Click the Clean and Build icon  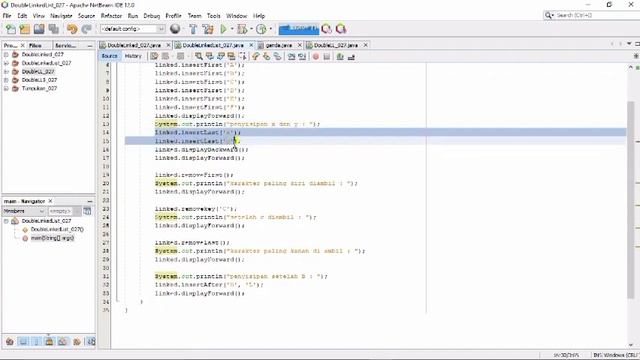coord(208,29)
